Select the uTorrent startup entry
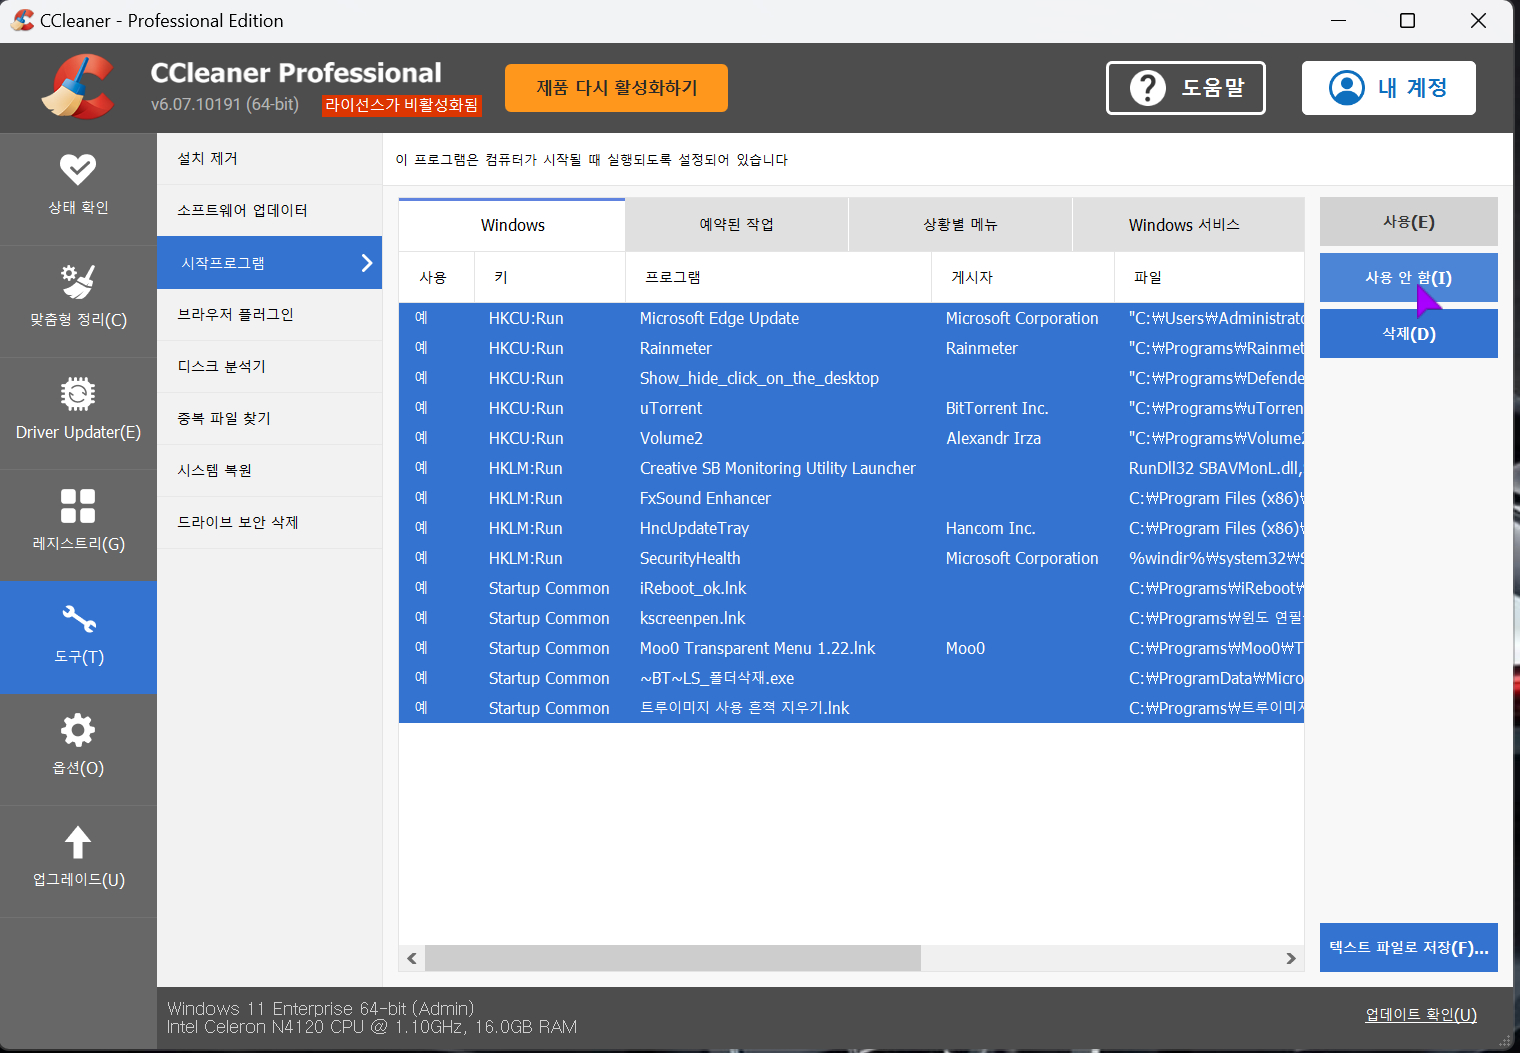The image size is (1520, 1053). (x=851, y=408)
